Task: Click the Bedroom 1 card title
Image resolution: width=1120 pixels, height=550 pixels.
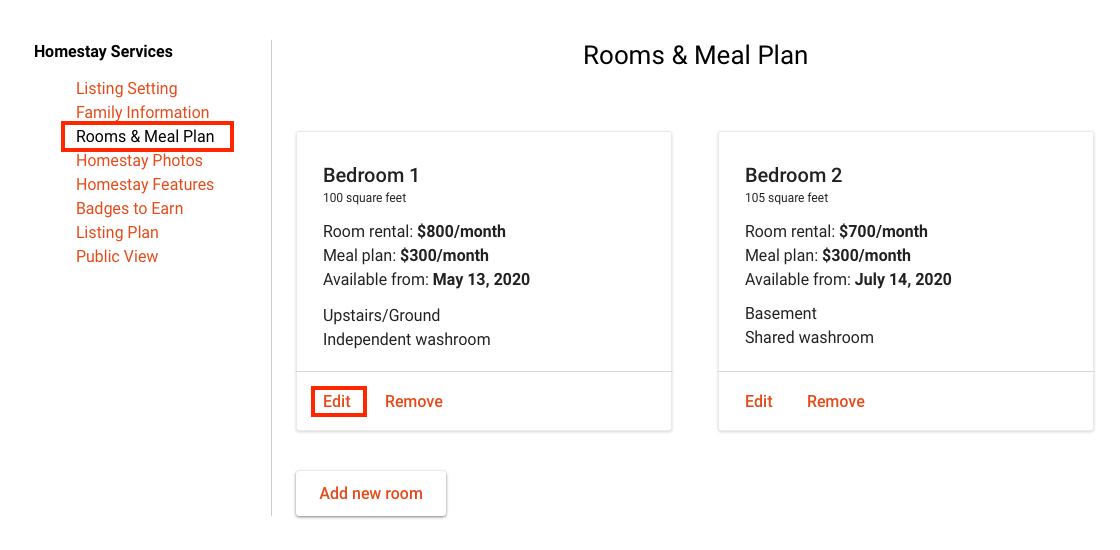Action: pos(371,175)
